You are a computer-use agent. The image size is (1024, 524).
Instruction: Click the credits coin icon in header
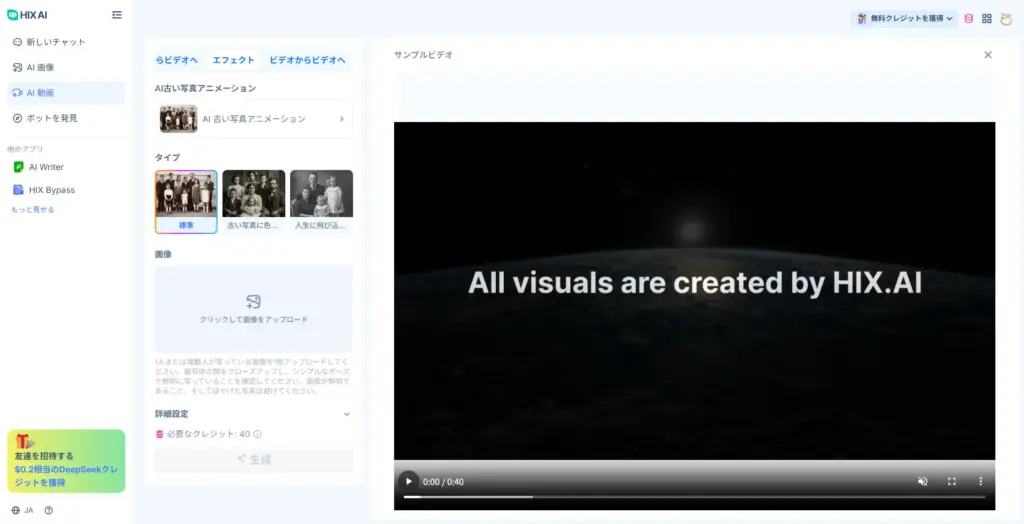click(x=968, y=18)
